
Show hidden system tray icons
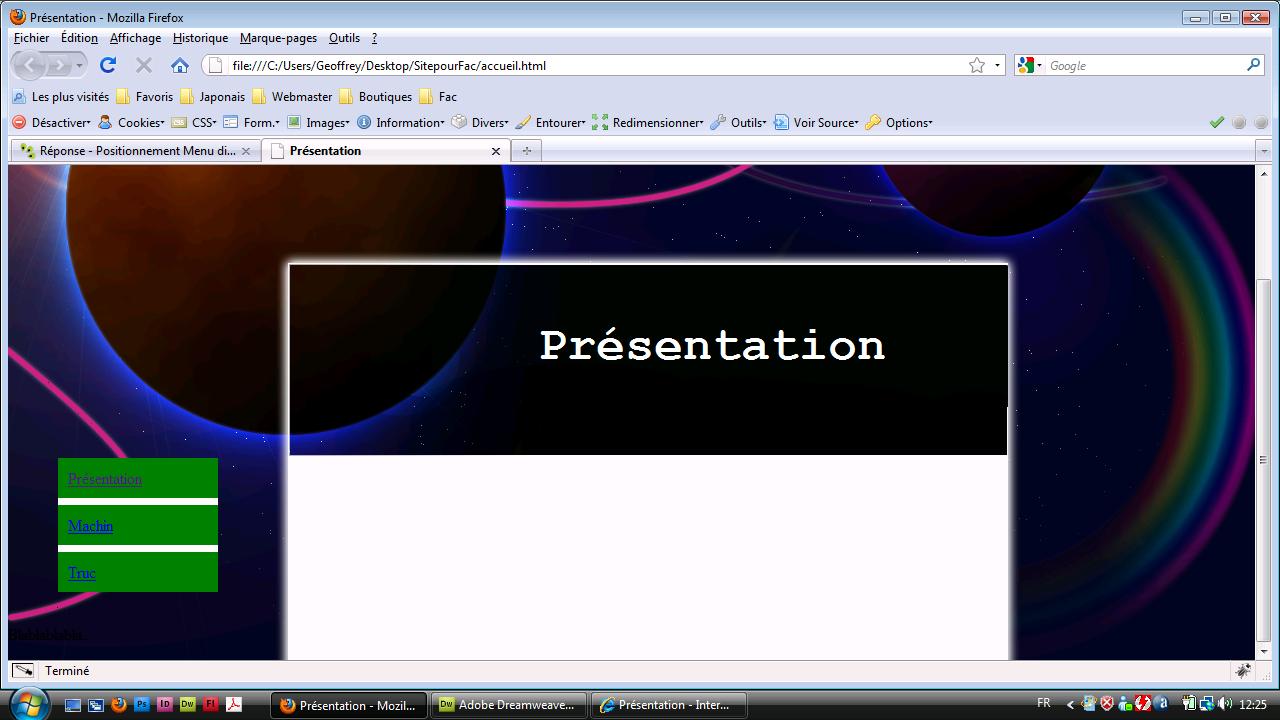(x=1070, y=704)
